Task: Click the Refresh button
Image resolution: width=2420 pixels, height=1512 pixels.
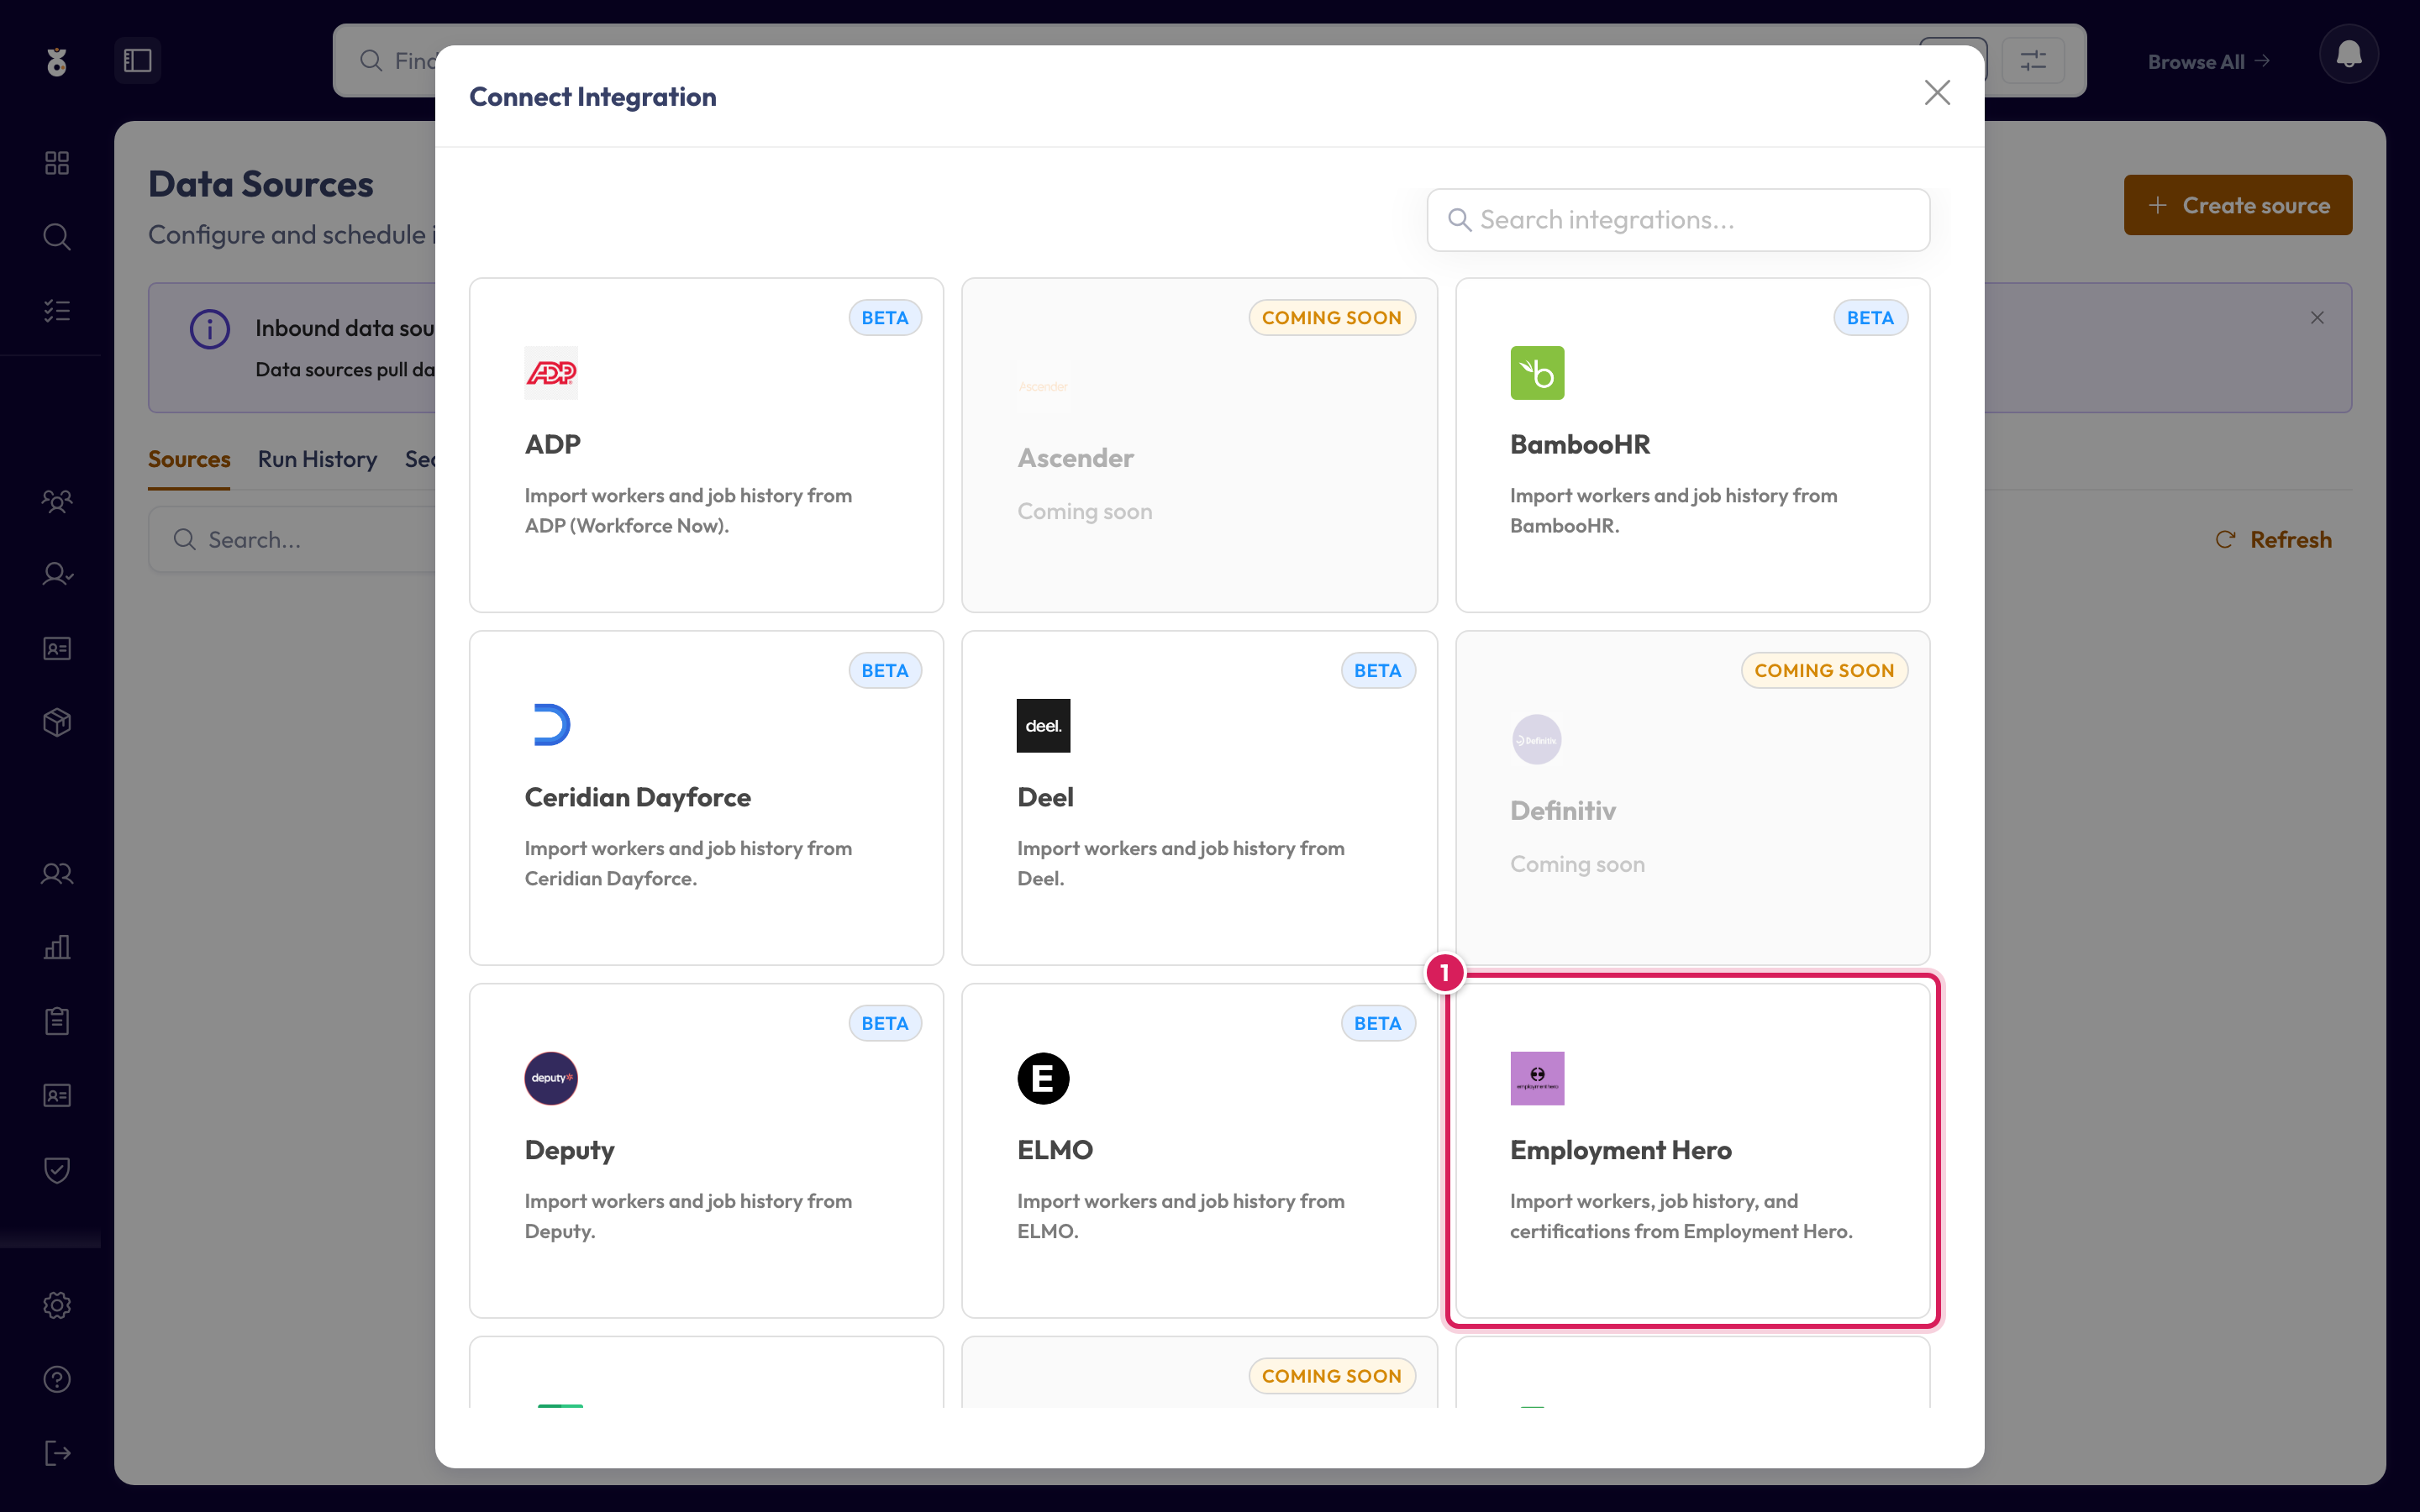Action: pos(2273,540)
